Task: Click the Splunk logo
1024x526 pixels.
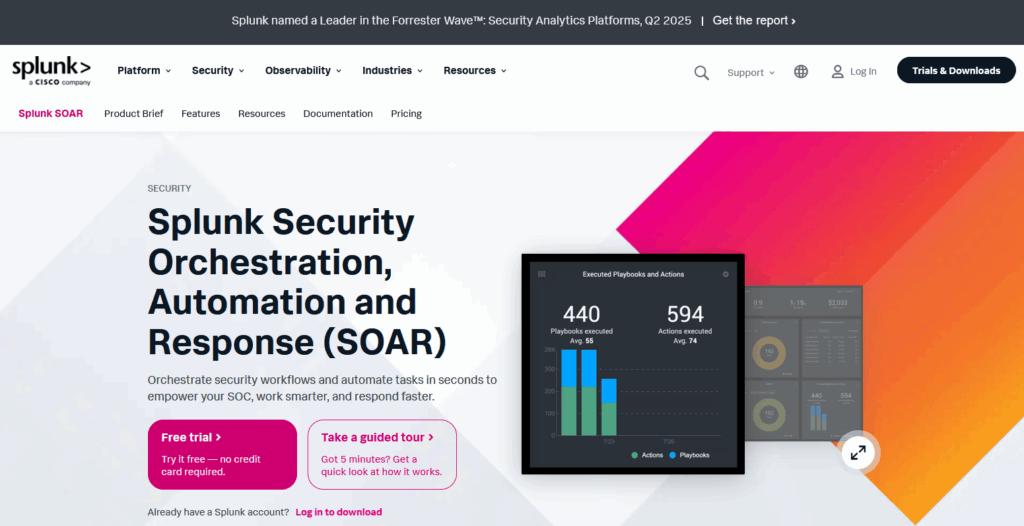Action: [51, 70]
